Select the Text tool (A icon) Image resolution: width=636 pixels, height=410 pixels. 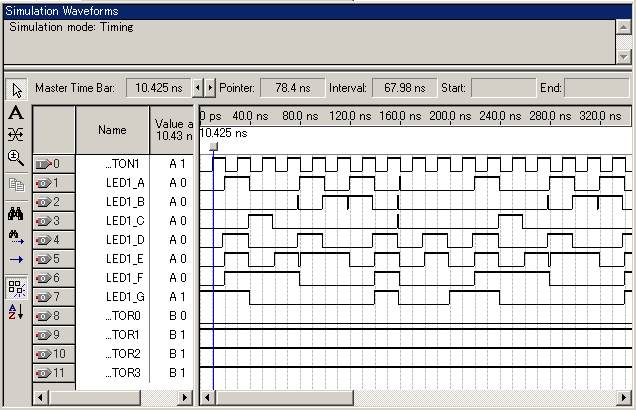click(16, 113)
